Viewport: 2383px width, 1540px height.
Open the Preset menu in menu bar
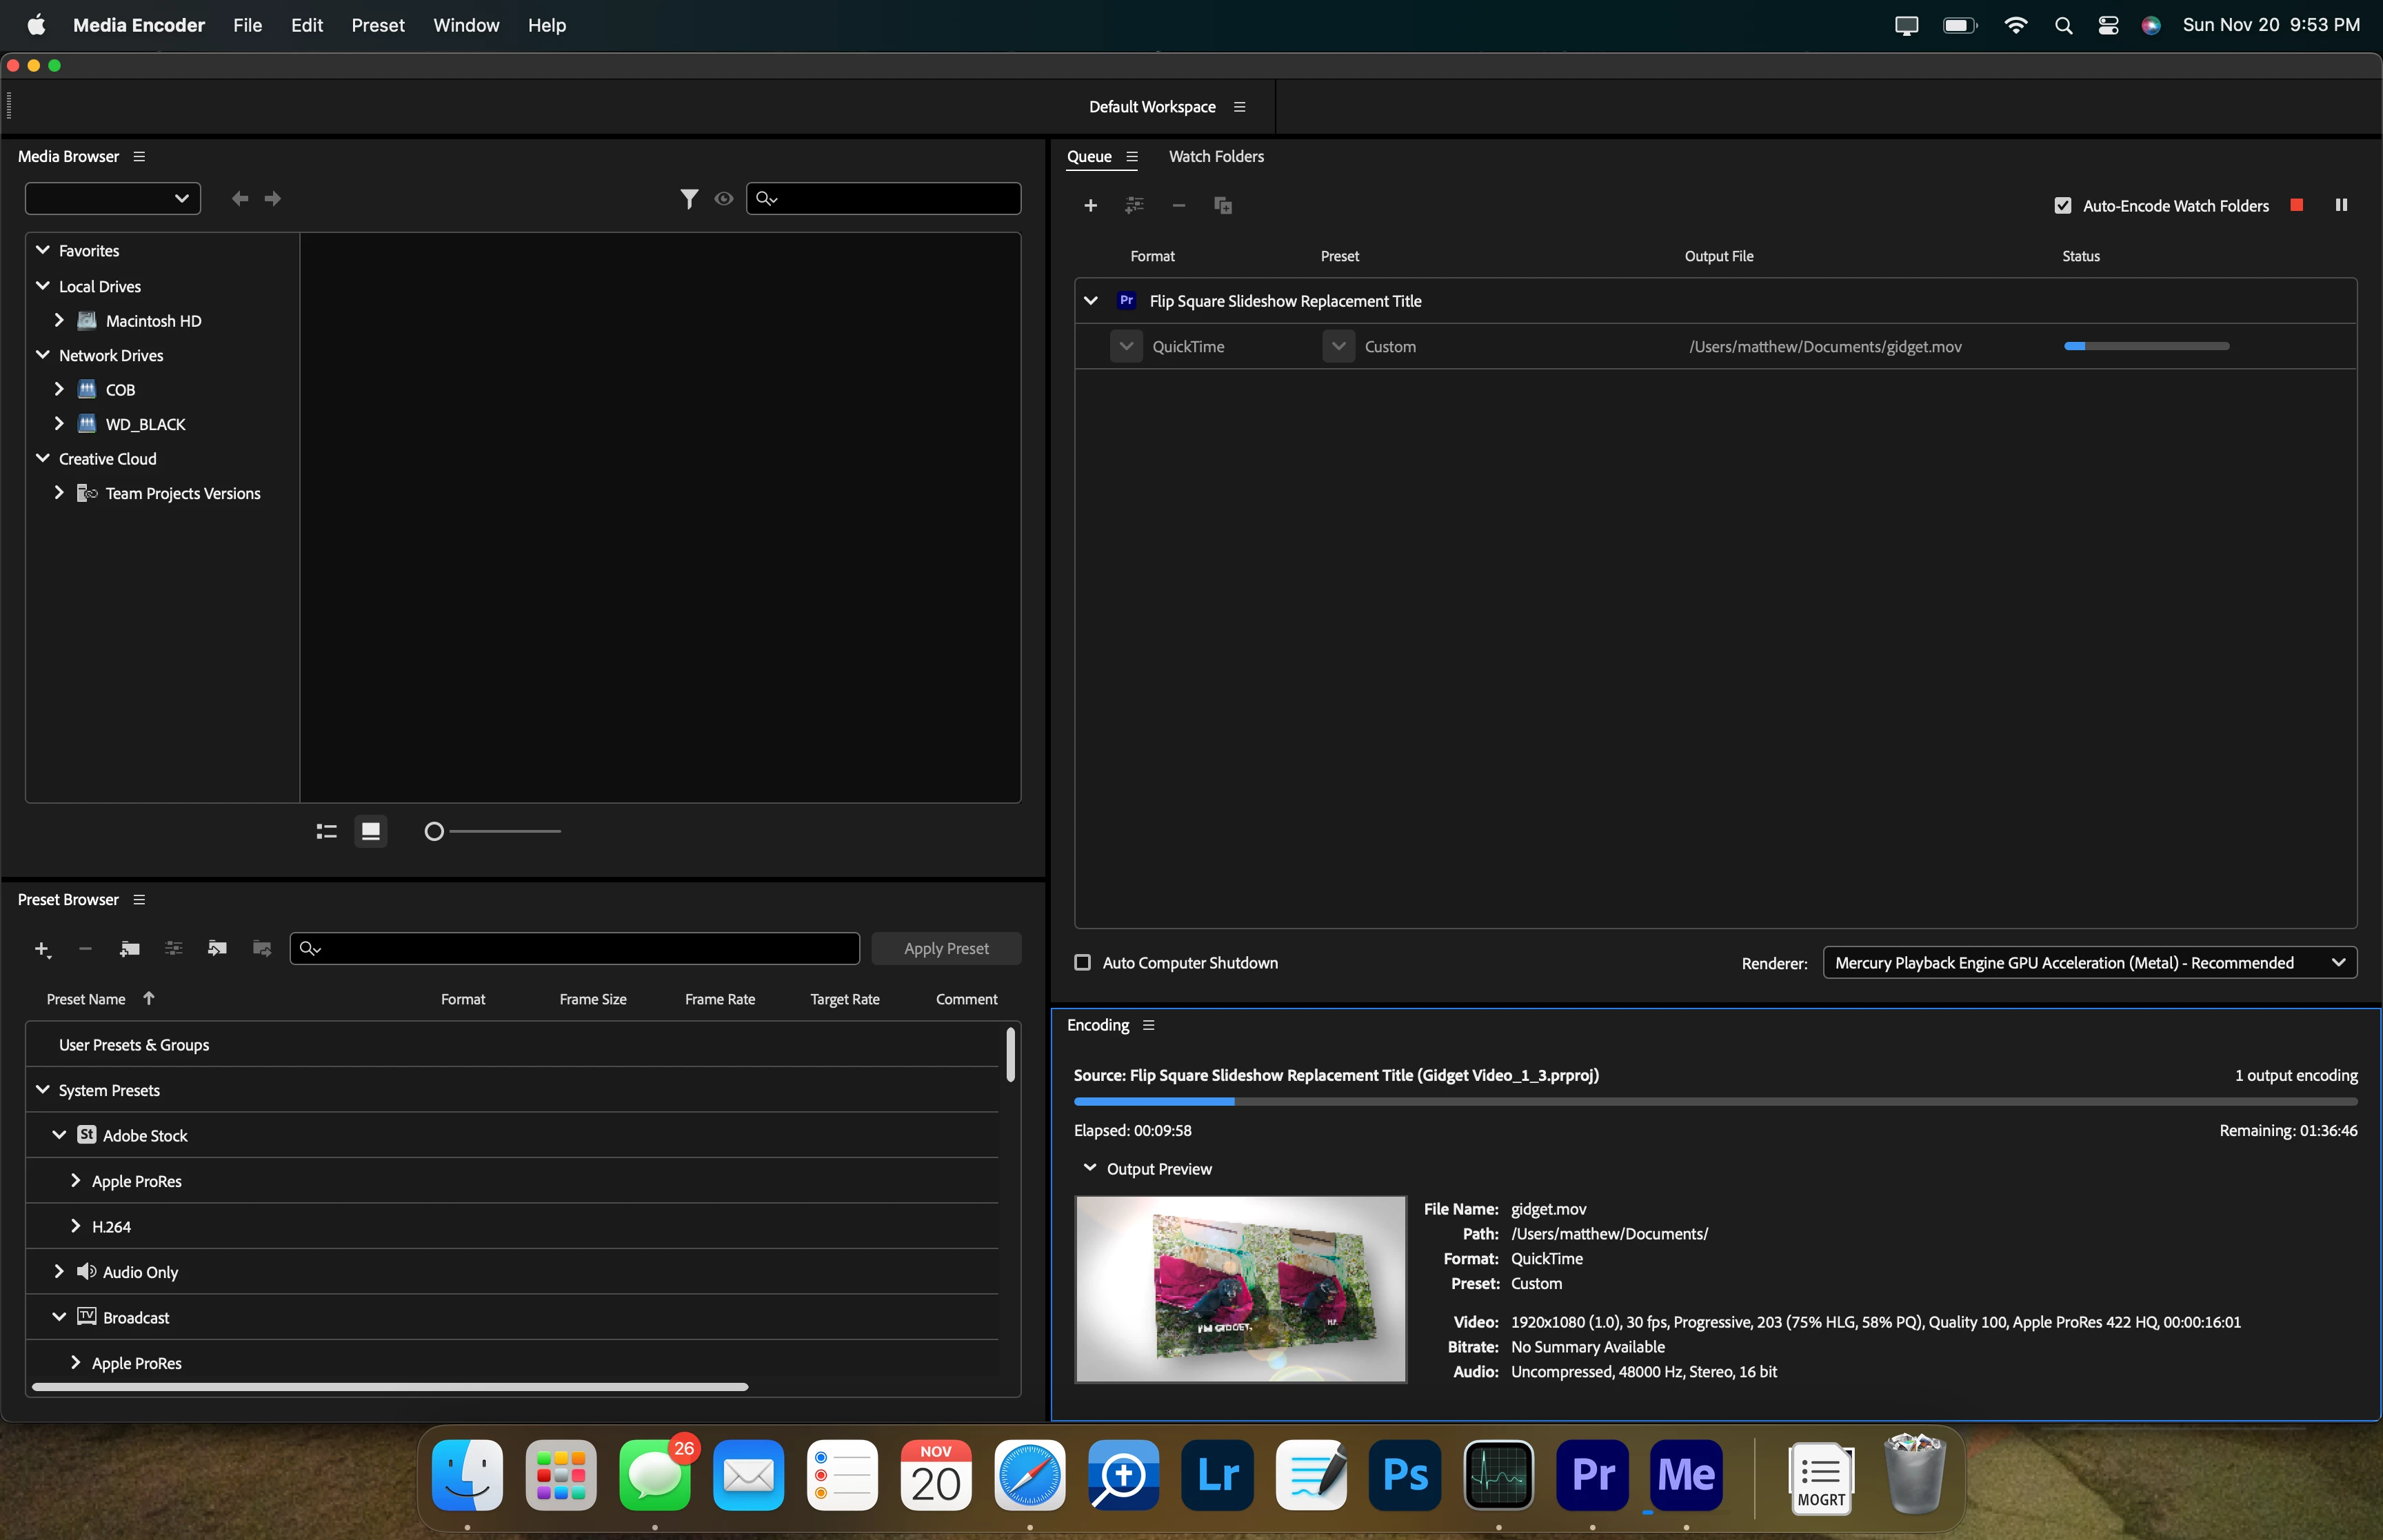pos(377,25)
